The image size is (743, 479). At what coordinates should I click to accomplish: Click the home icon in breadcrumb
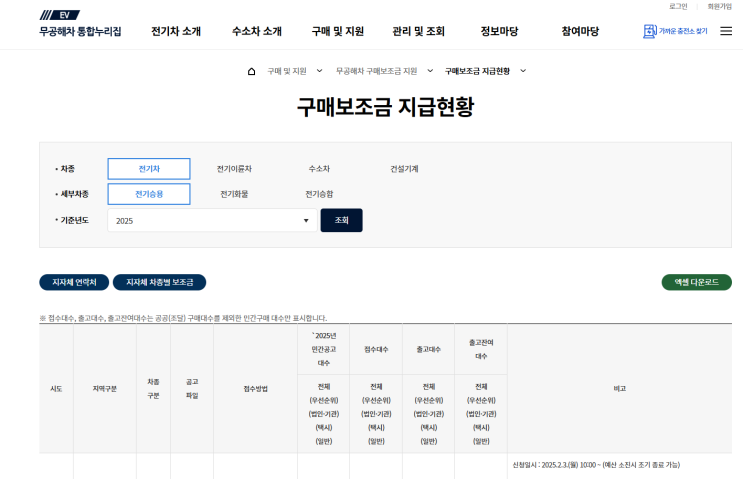(x=252, y=71)
